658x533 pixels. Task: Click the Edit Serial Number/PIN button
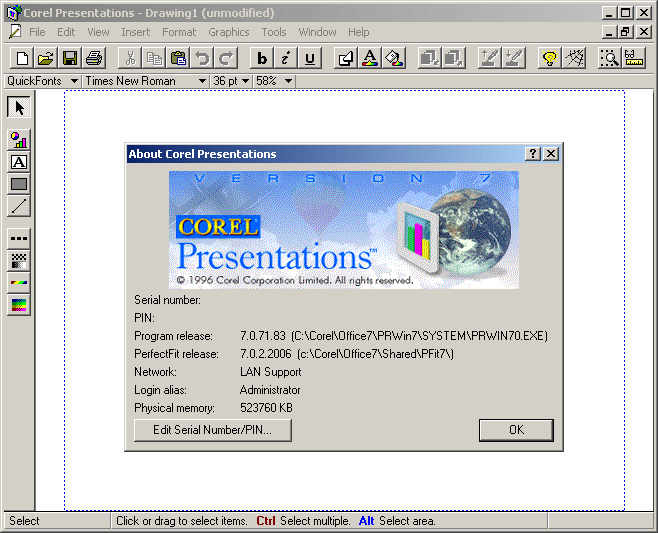pyautogui.click(x=212, y=430)
